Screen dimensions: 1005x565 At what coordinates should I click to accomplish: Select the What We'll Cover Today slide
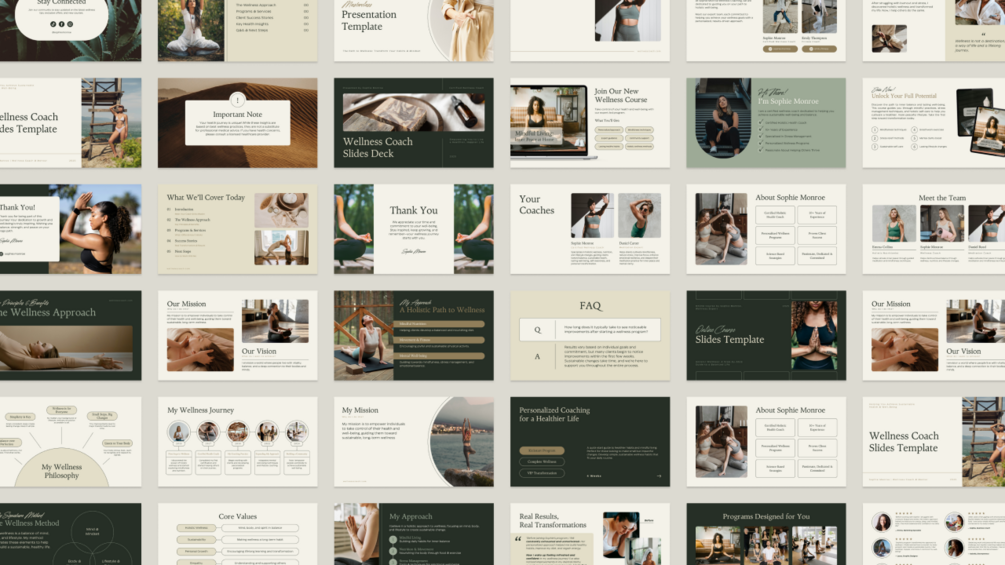(x=237, y=229)
